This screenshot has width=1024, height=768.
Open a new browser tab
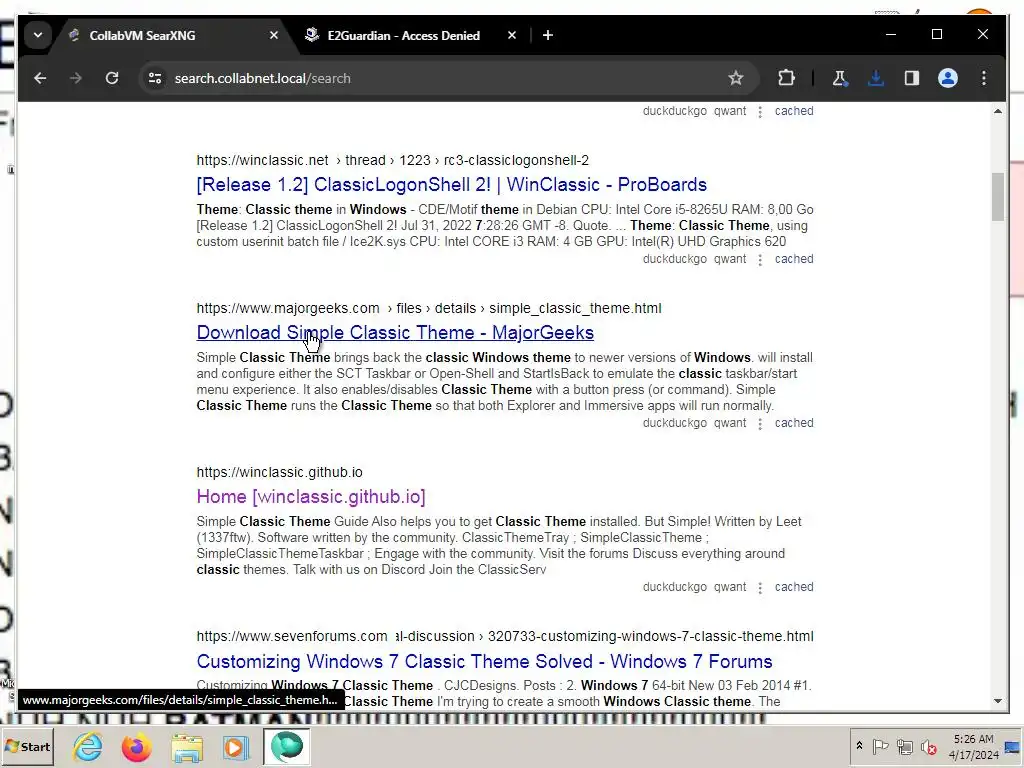[x=548, y=35]
